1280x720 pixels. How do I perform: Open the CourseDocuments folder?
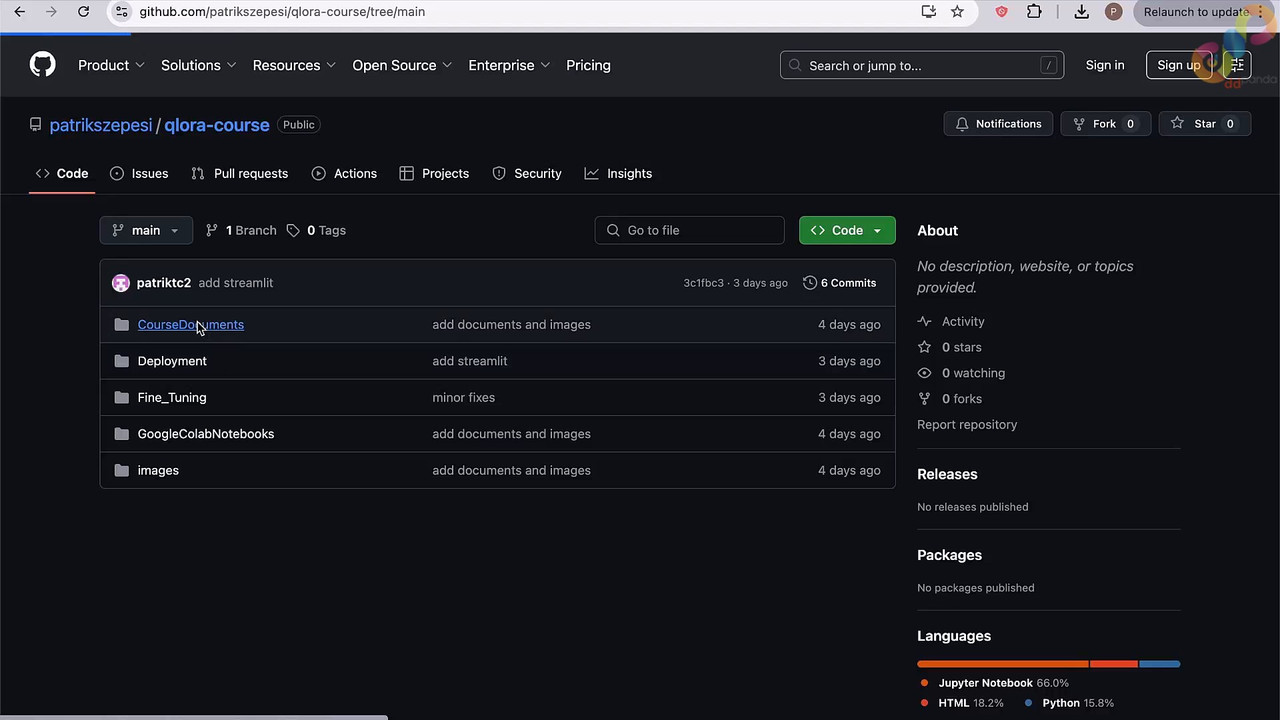(191, 324)
